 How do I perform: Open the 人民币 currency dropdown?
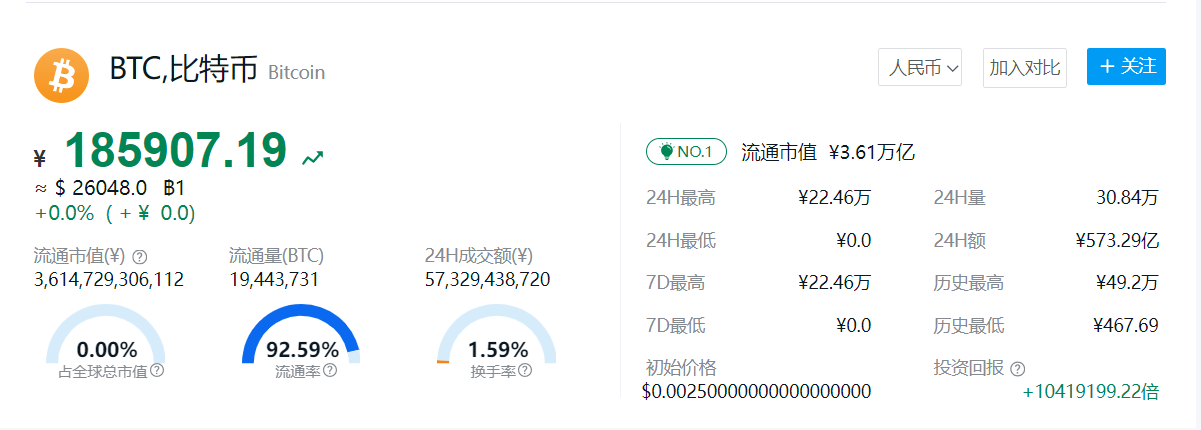[920, 68]
